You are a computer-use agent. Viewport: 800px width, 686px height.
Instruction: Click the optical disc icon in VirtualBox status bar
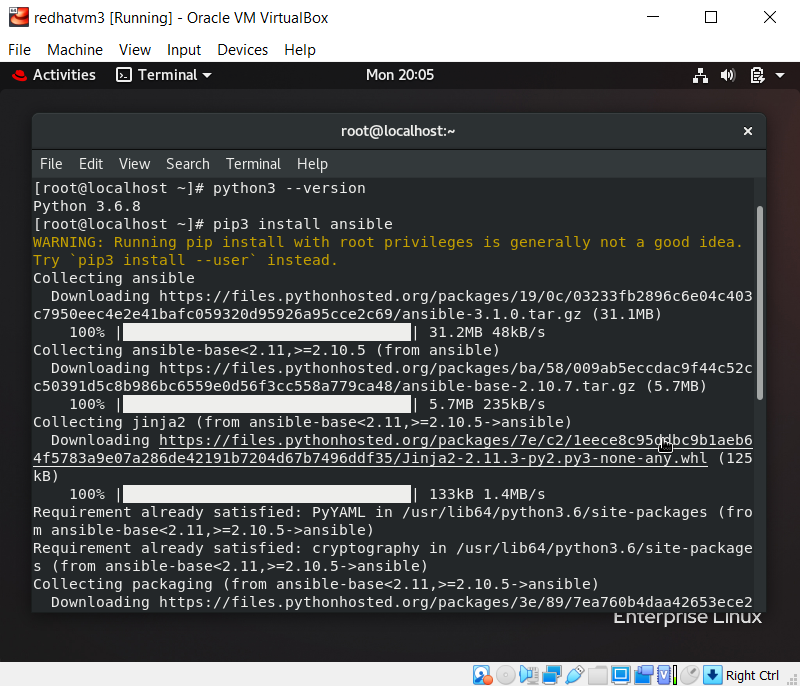[x=506, y=675]
